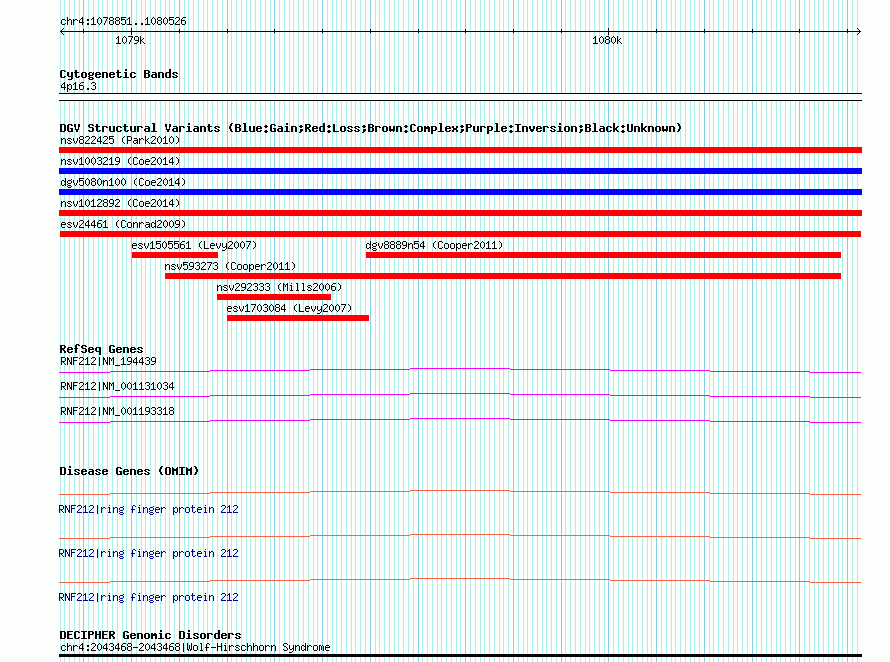This screenshot has height=662, width=890.
Task: Click the DGV Structural Variants track title
Action: [370, 128]
